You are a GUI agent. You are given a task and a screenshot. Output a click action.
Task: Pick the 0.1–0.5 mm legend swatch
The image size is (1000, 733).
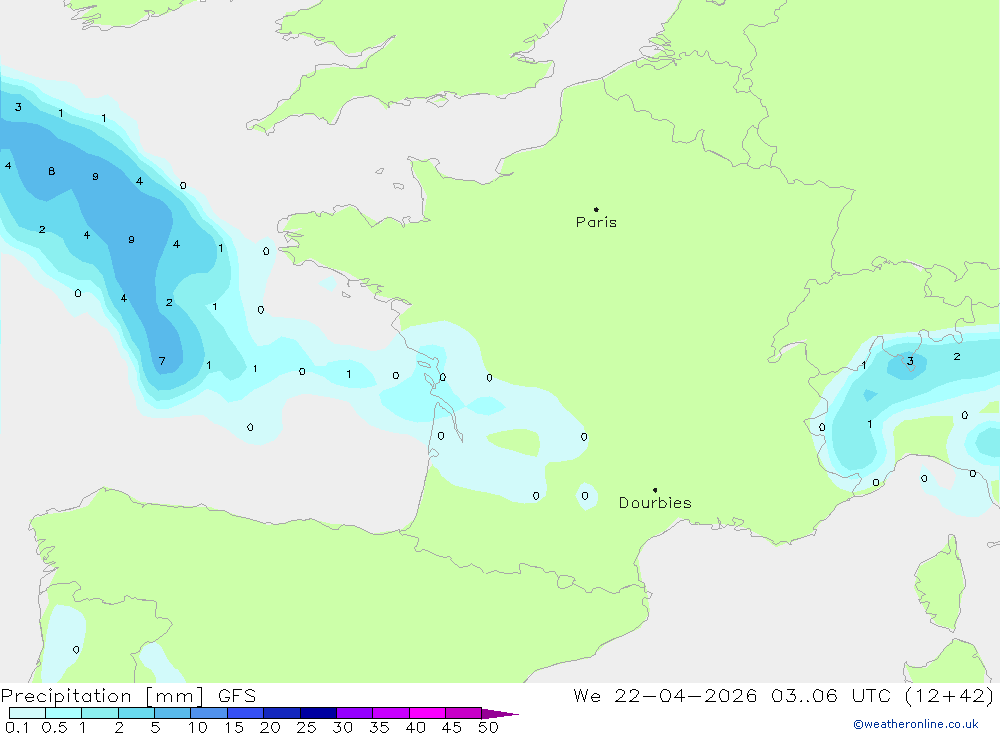tap(27, 713)
